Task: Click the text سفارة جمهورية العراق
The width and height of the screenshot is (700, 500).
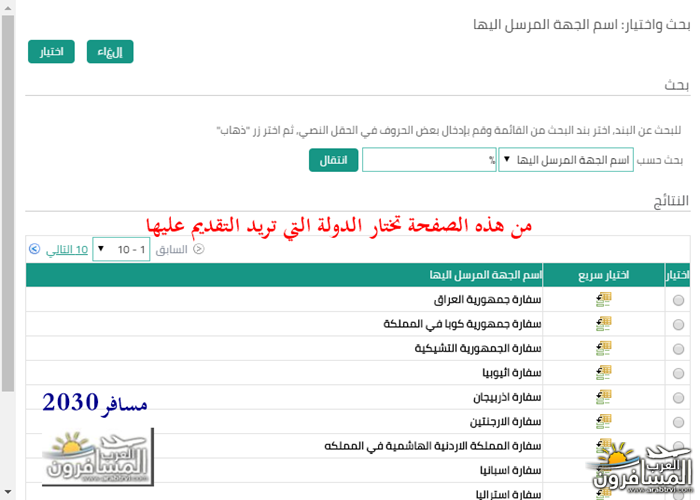Action: [x=488, y=300]
